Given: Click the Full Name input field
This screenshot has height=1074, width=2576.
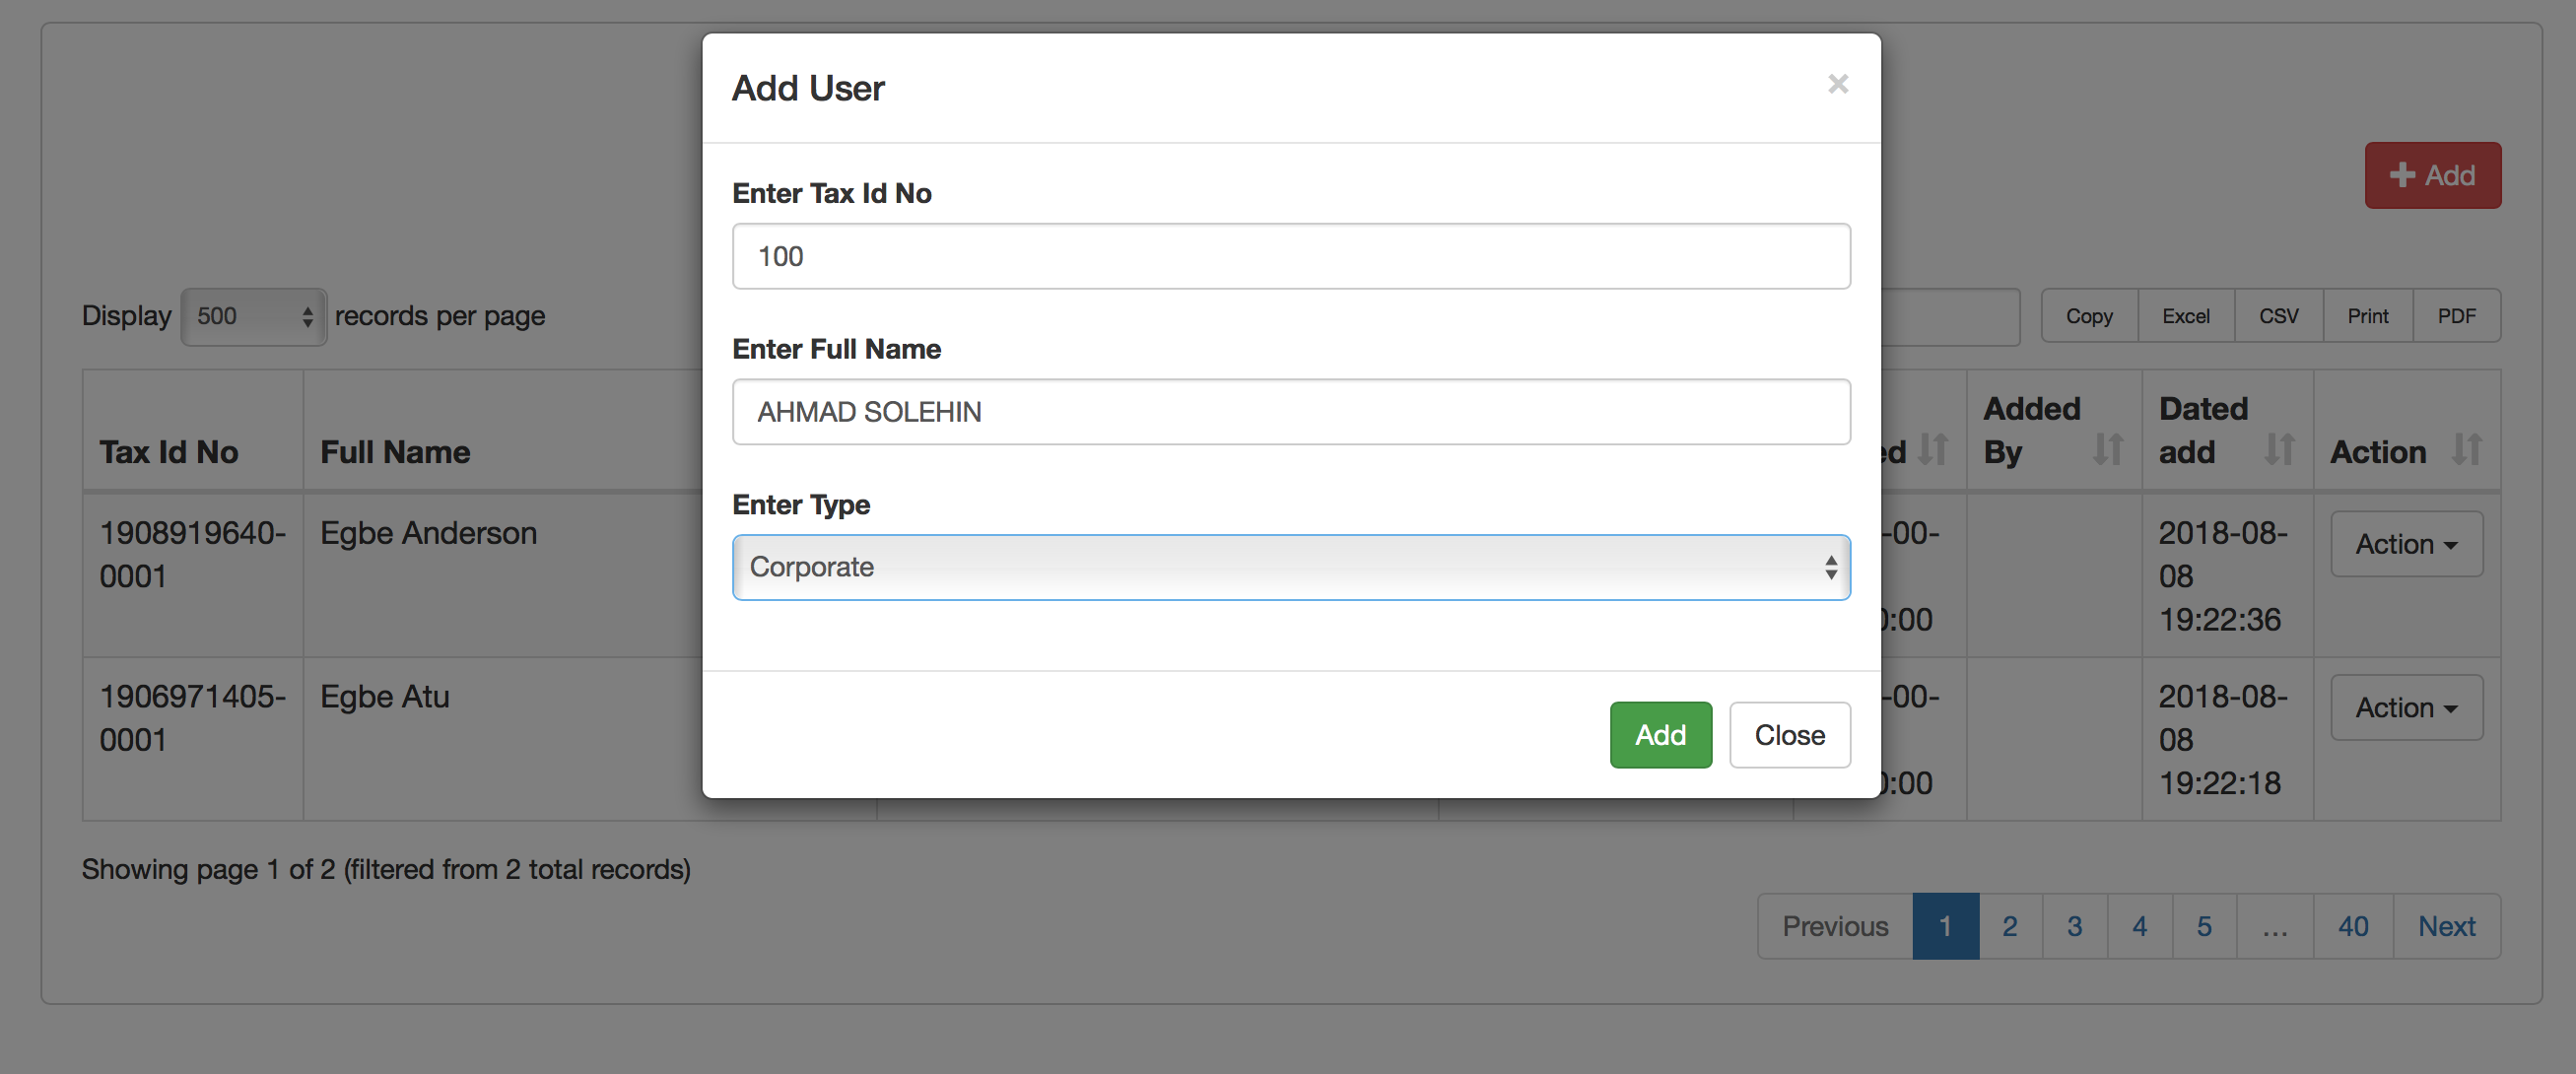Looking at the screenshot, I should coord(1290,412).
